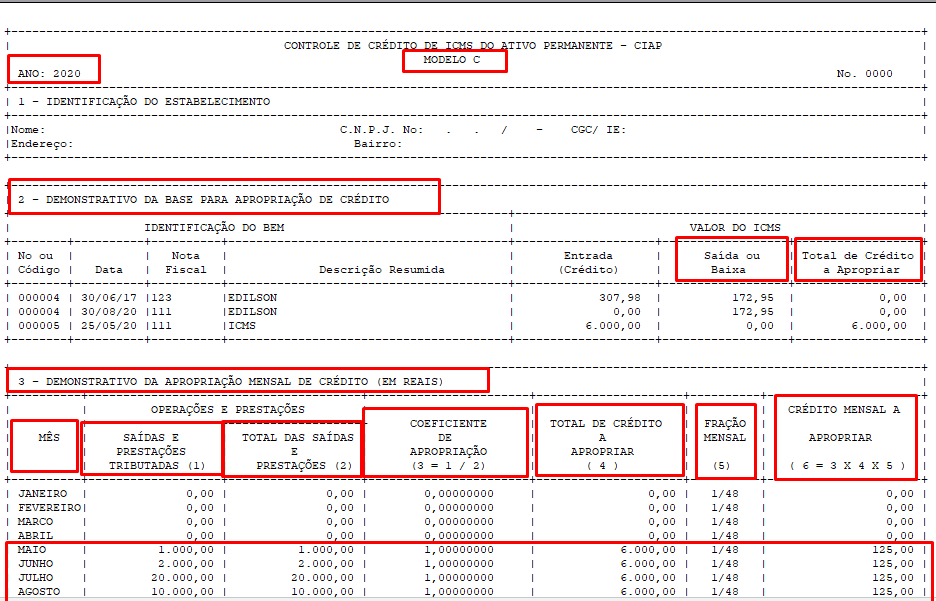This screenshot has width=936, height=601.
Task: Select the 'OPERAÇÕES E PRESTAÇÕES' group header
Action: (x=227, y=409)
